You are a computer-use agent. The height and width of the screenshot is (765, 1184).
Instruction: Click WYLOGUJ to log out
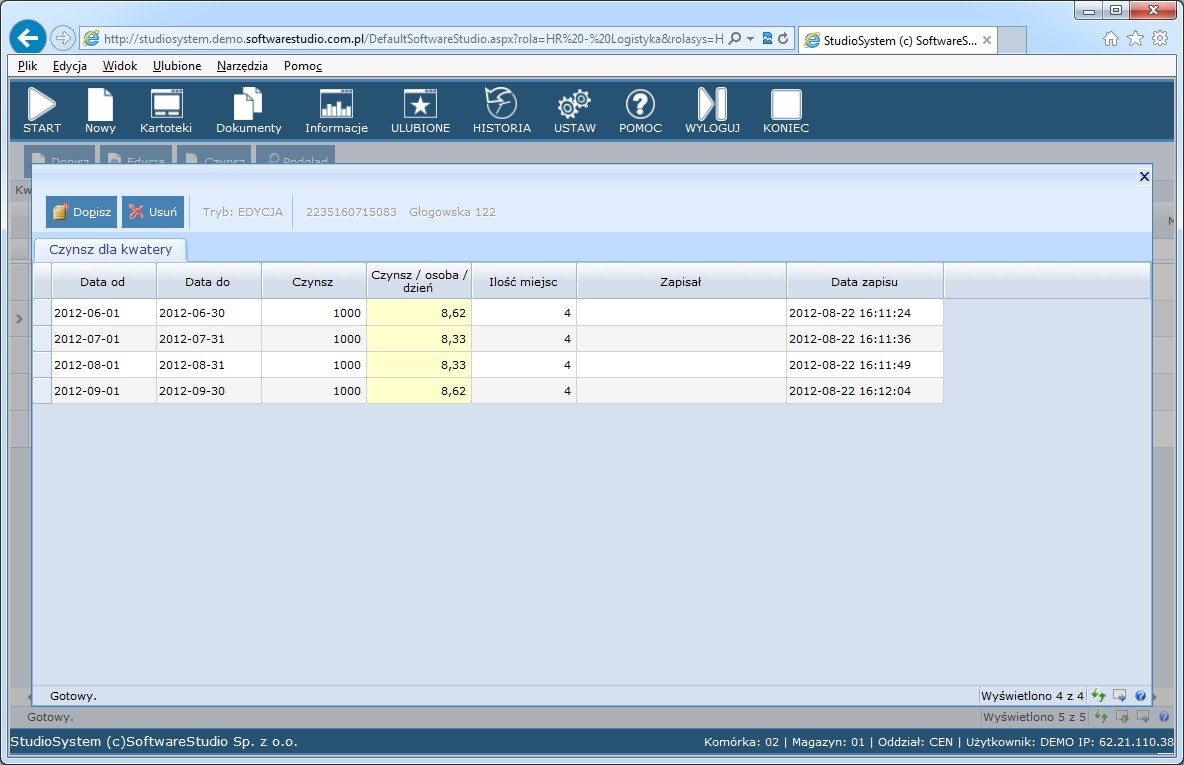(712, 110)
